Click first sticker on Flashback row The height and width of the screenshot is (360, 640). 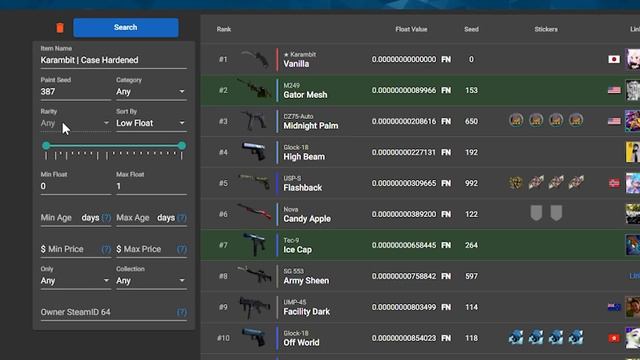coord(516,182)
